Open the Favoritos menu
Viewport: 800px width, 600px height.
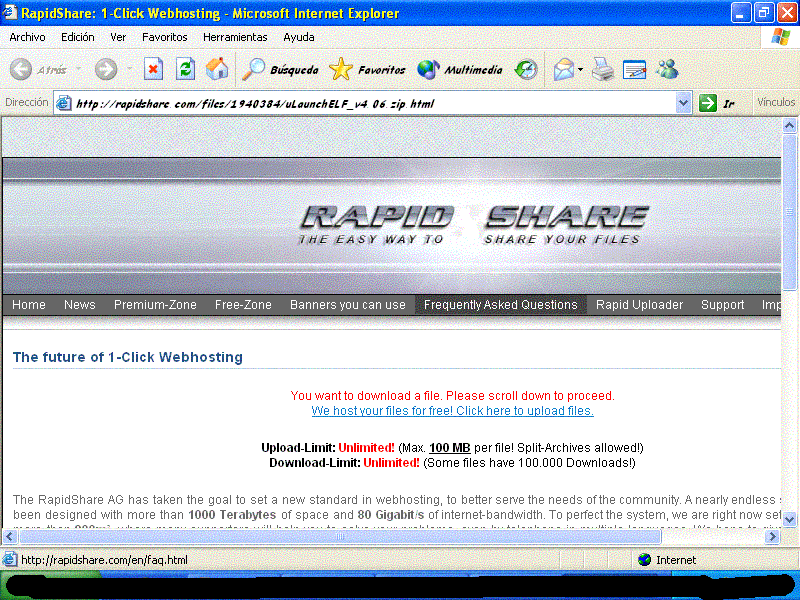pos(164,37)
